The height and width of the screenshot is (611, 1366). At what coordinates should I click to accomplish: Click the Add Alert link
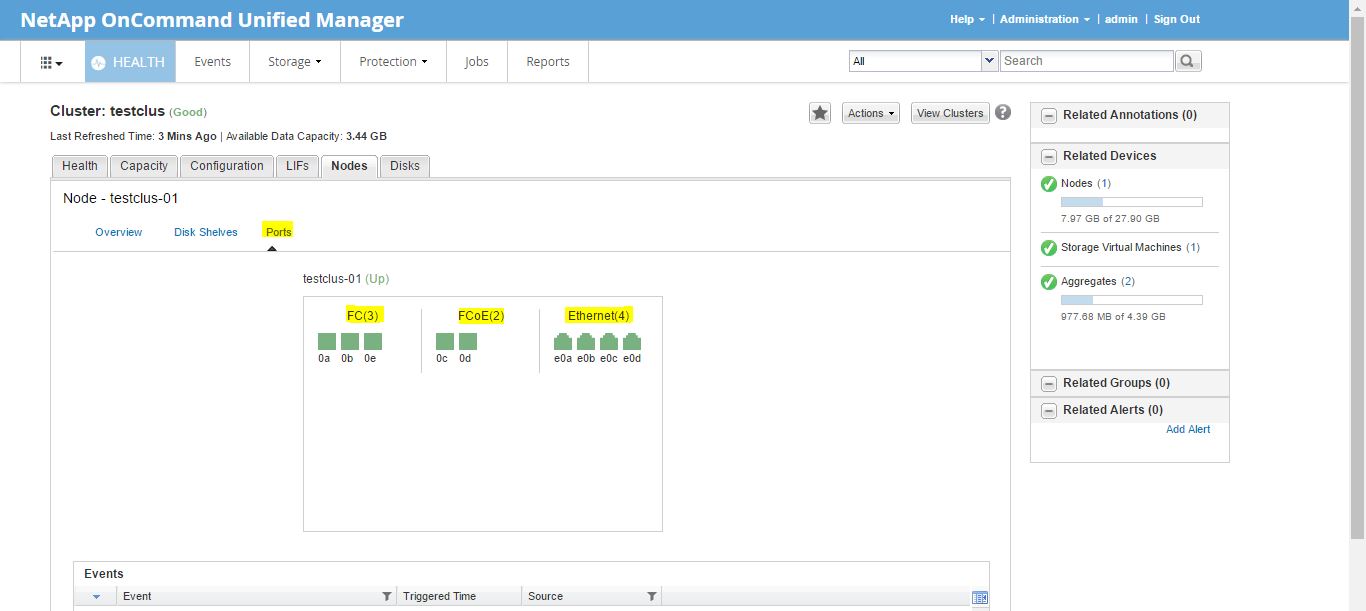(x=1188, y=429)
